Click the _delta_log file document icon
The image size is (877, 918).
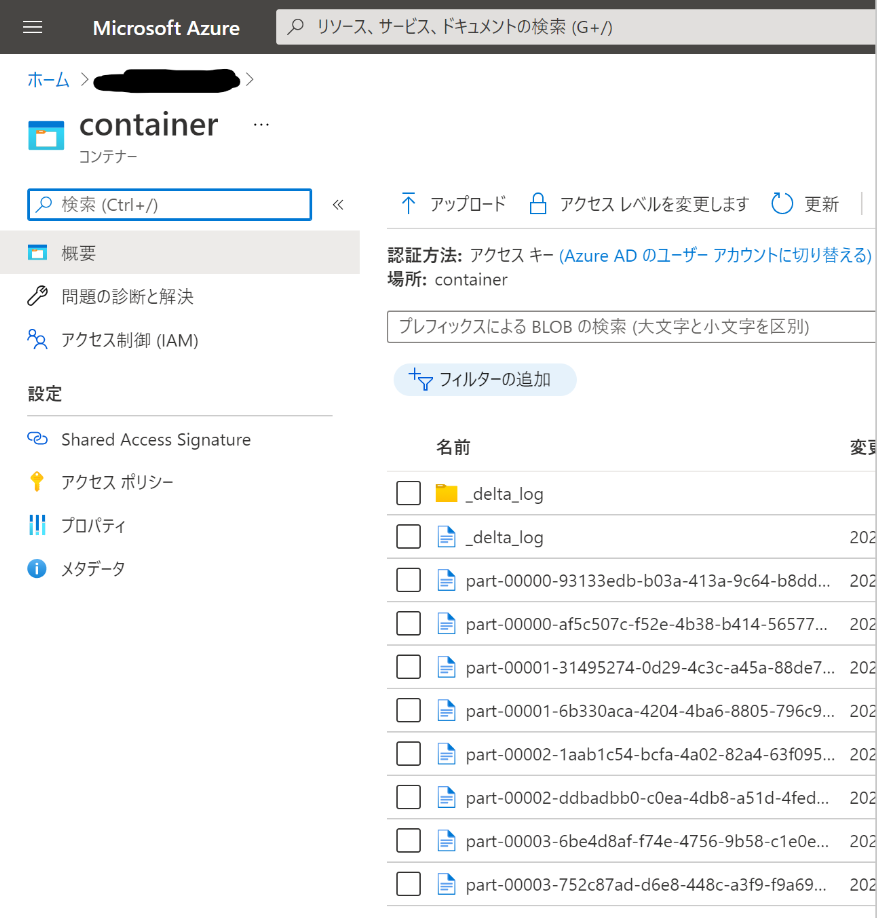click(446, 536)
